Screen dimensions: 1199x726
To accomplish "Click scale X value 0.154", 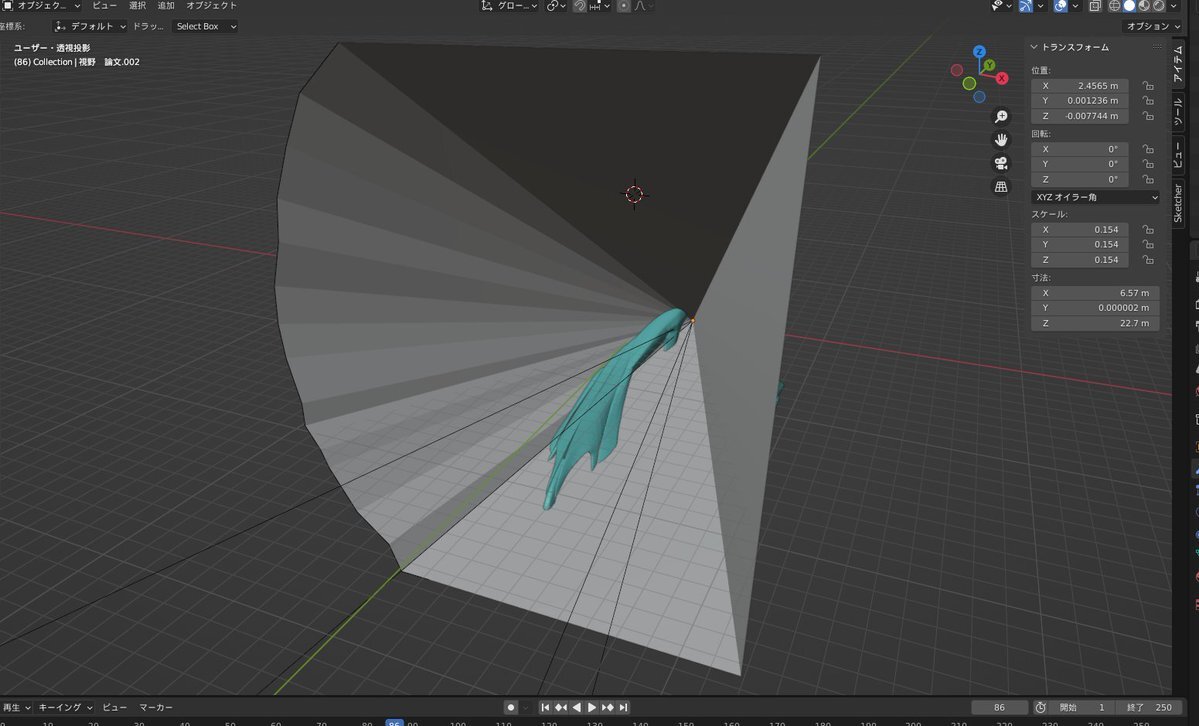I will coord(1080,230).
